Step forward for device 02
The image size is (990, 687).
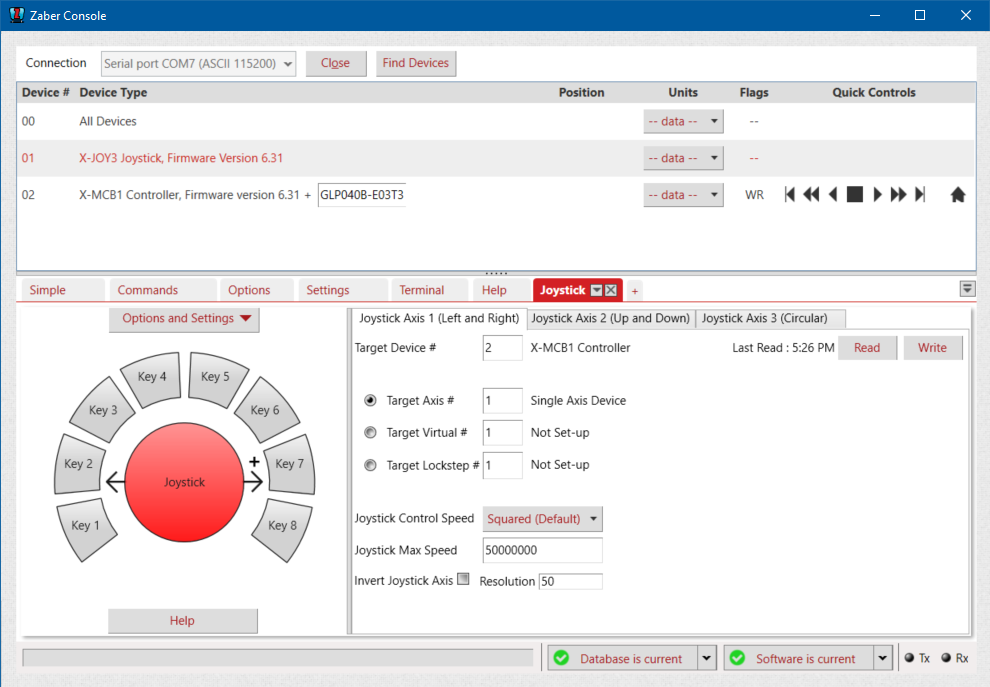pos(877,194)
